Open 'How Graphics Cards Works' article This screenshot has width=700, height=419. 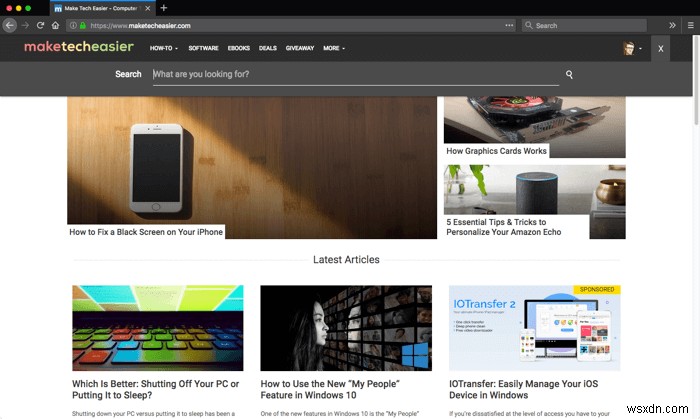(496, 151)
